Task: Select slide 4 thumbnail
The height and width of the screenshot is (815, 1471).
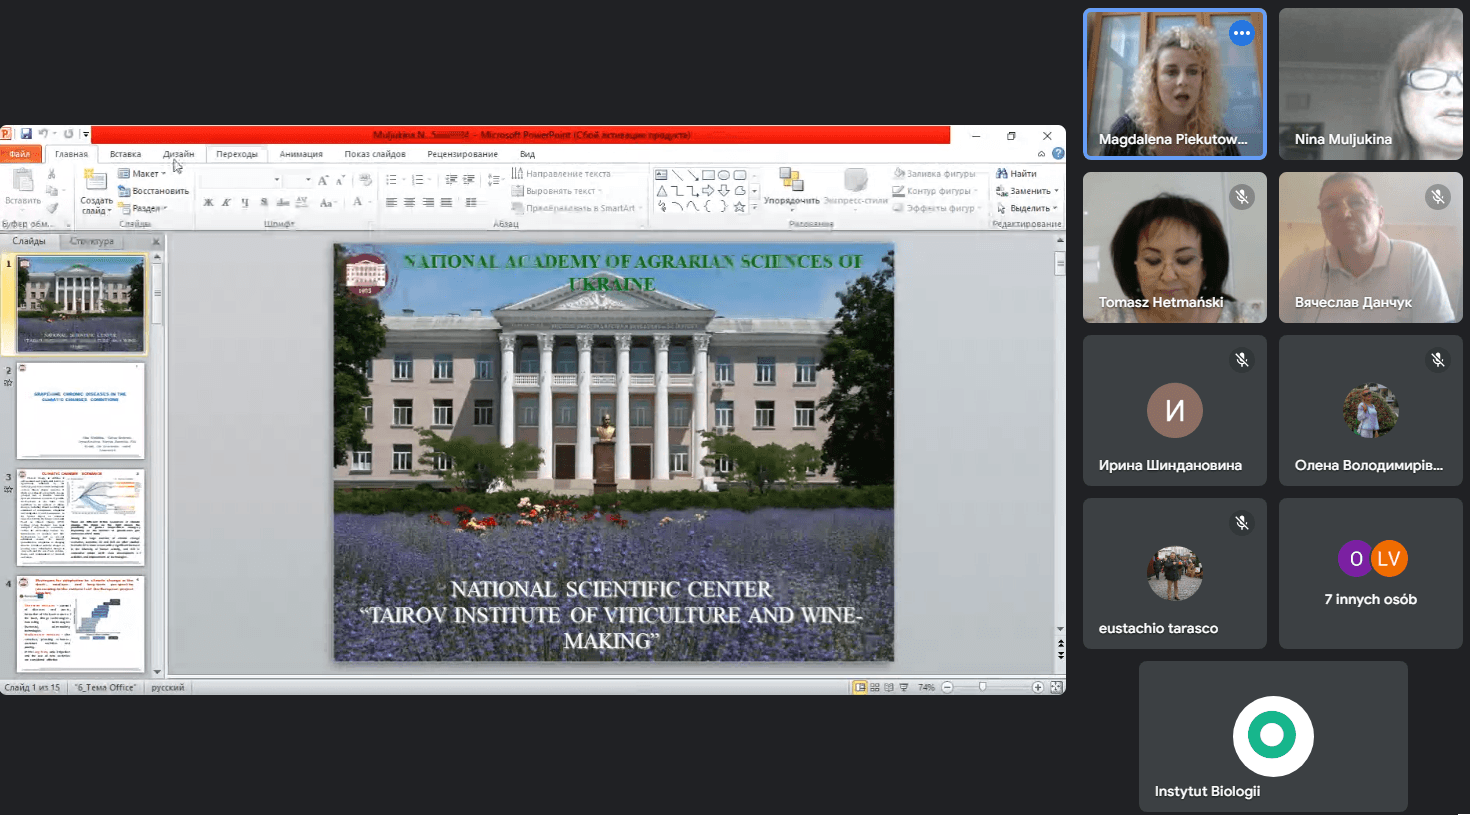Action: click(80, 623)
